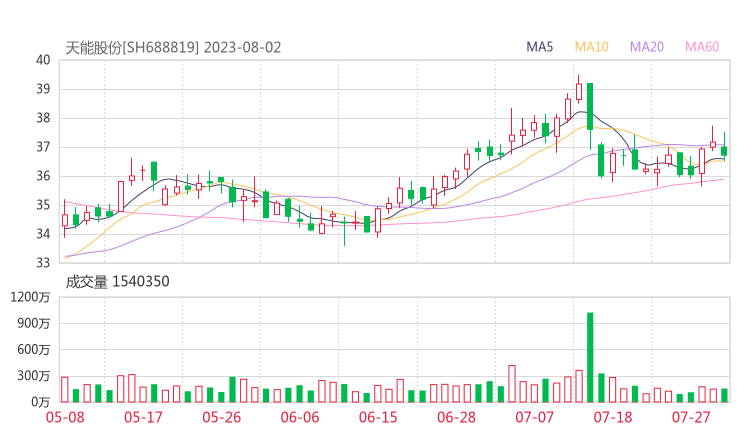
Task: Click the 成交量 1540350 volume label
Action: (x=117, y=282)
